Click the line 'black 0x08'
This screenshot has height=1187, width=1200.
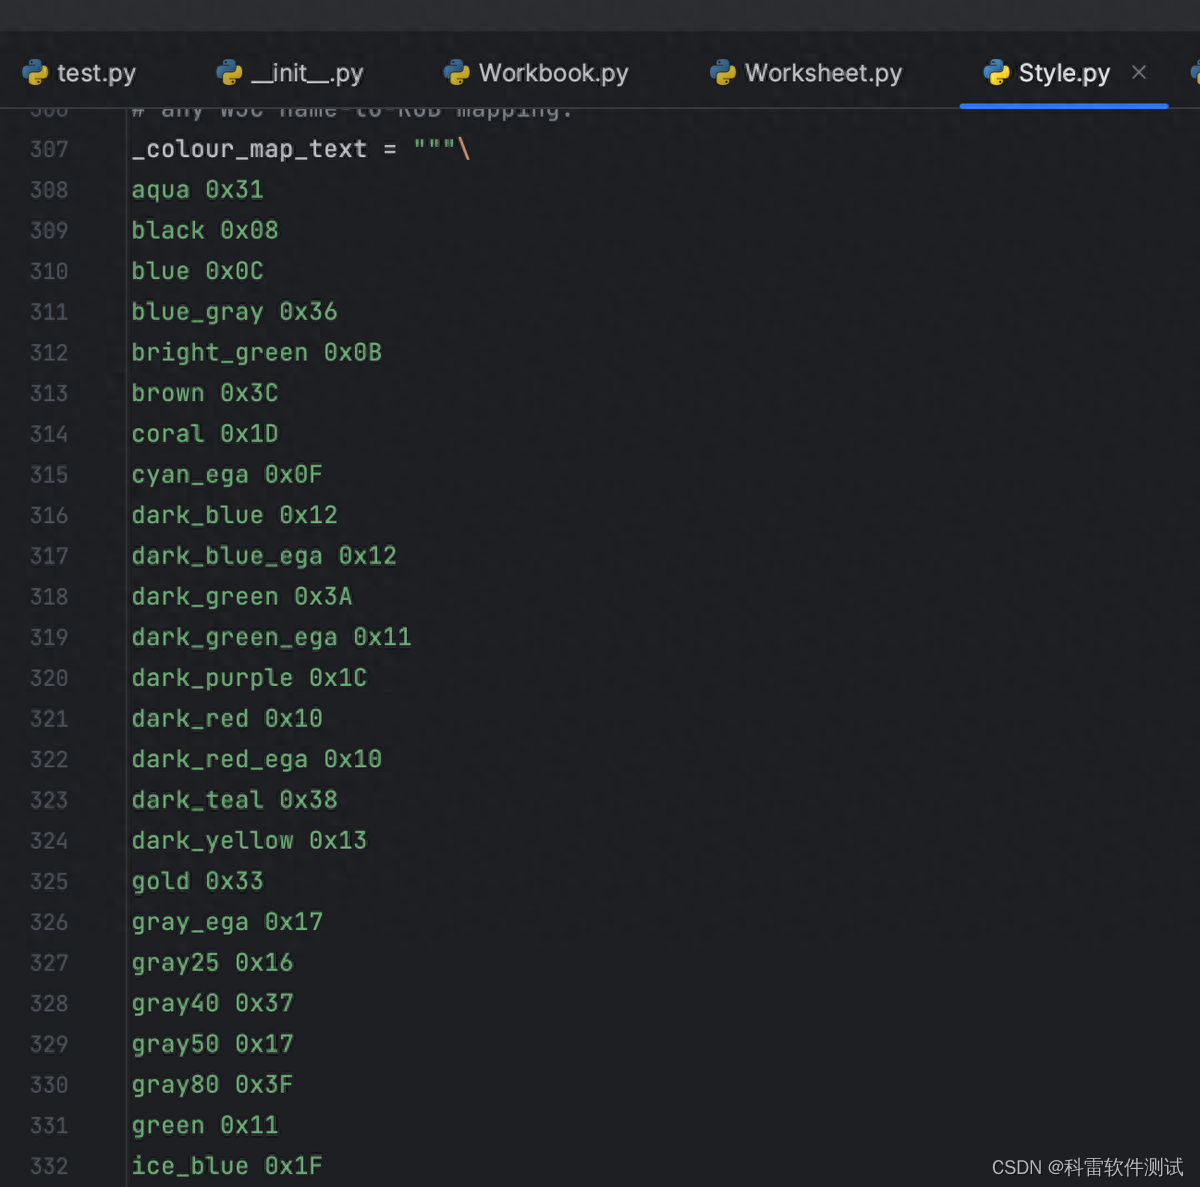pyautogui.click(x=205, y=230)
